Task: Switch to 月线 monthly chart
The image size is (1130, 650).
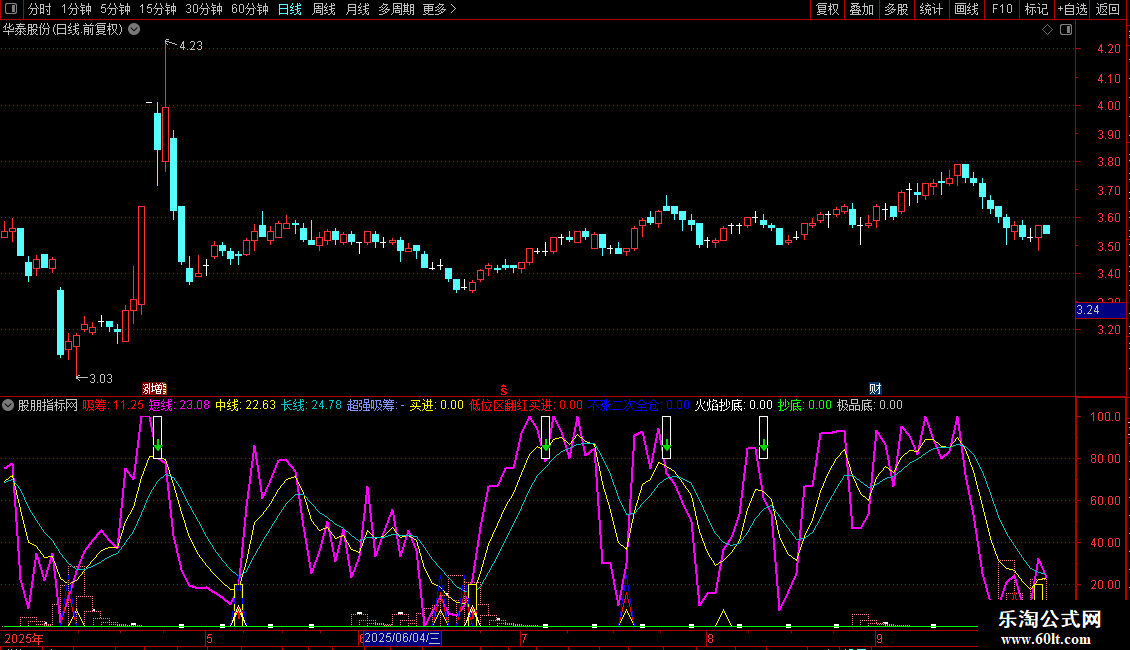Action: [x=357, y=9]
